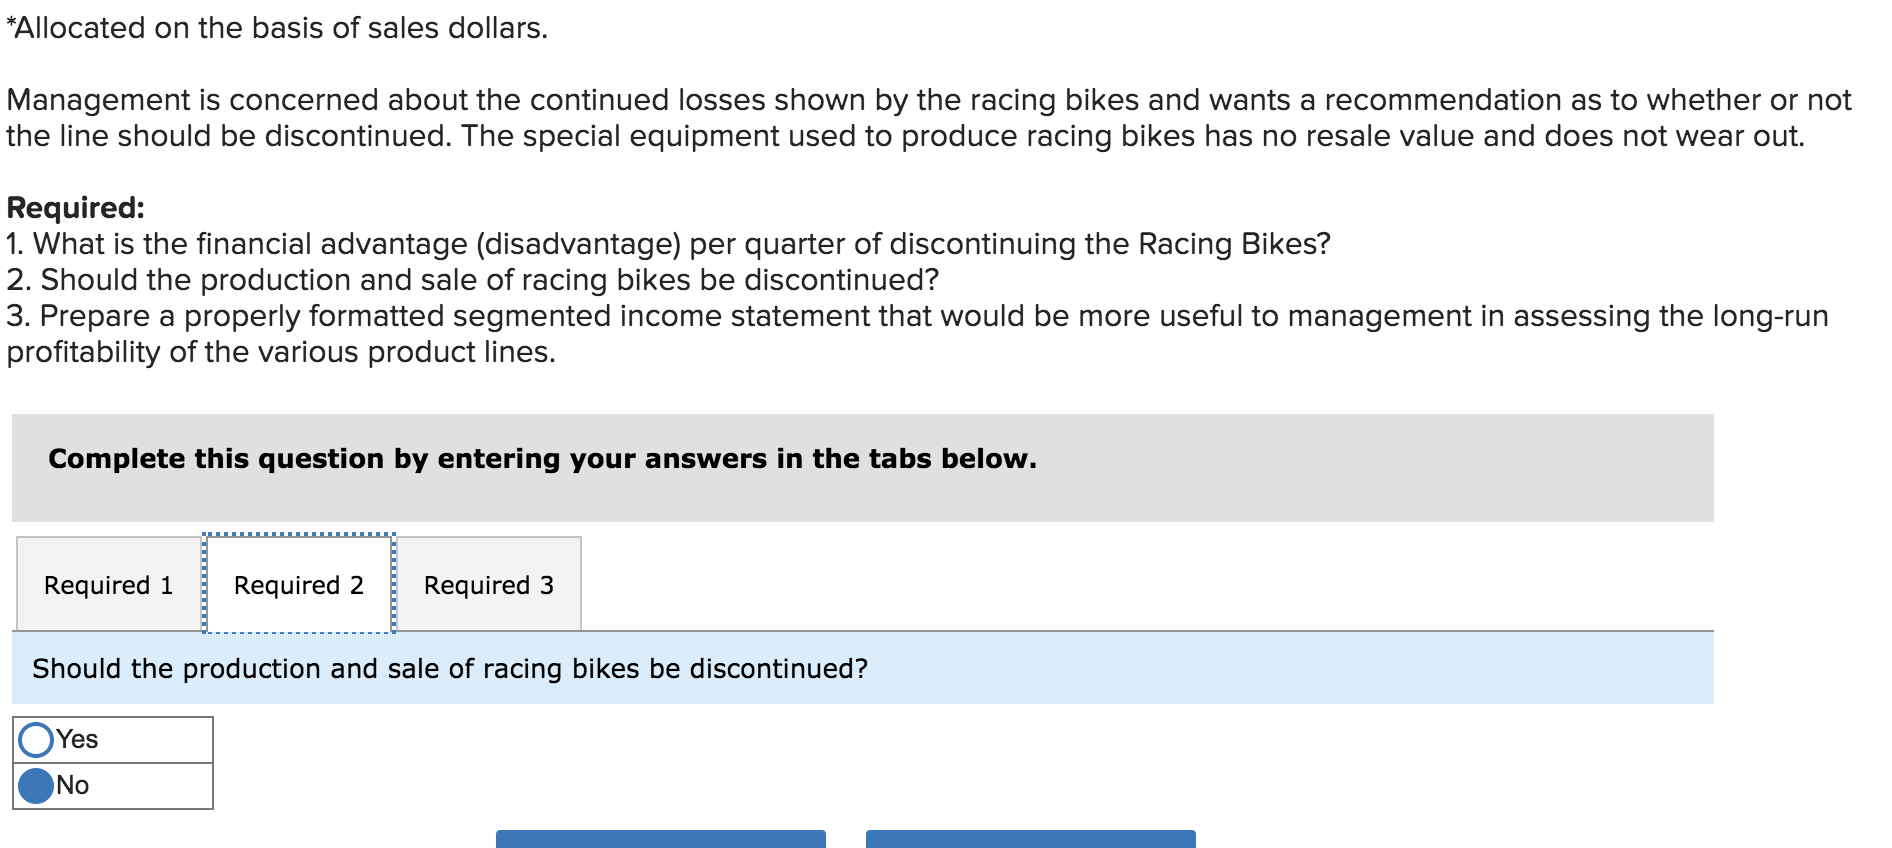Image resolution: width=1892 pixels, height=848 pixels.
Task: Click the left blue button at bottom
Action: 660,838
